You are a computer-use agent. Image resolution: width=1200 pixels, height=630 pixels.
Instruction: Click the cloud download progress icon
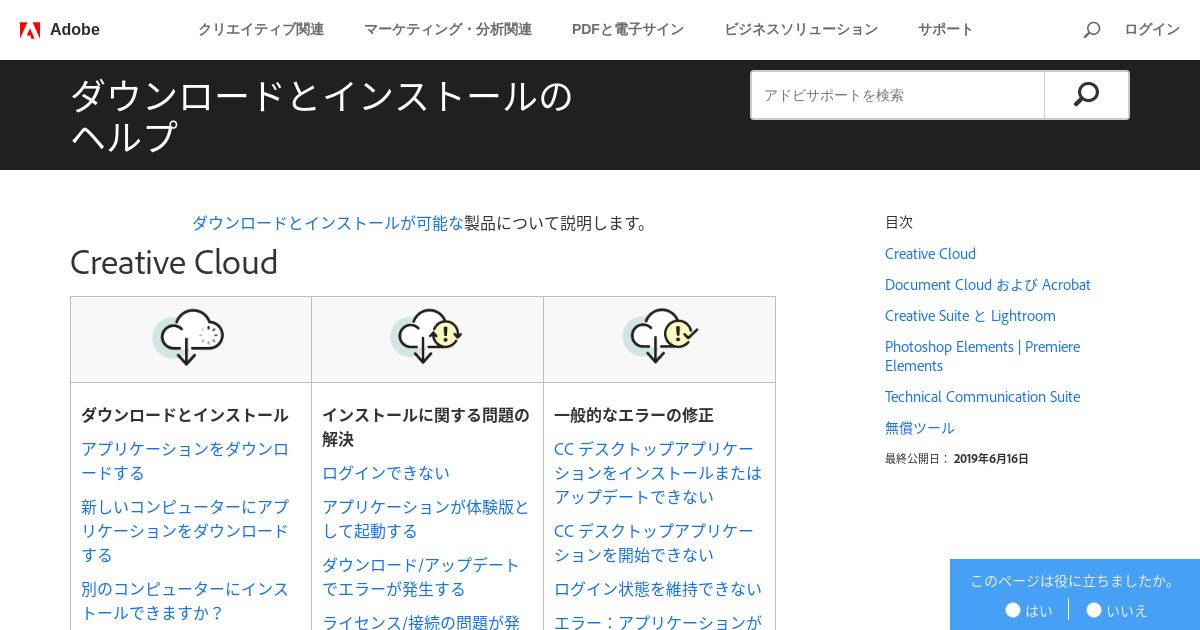[187, 337]
